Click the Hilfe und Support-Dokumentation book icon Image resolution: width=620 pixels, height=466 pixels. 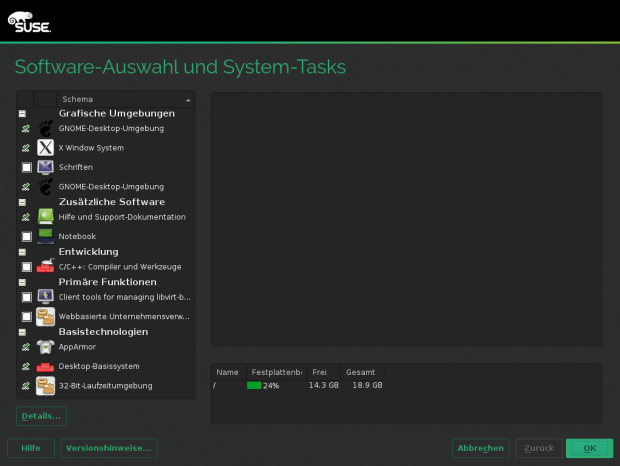click(45, 217)
